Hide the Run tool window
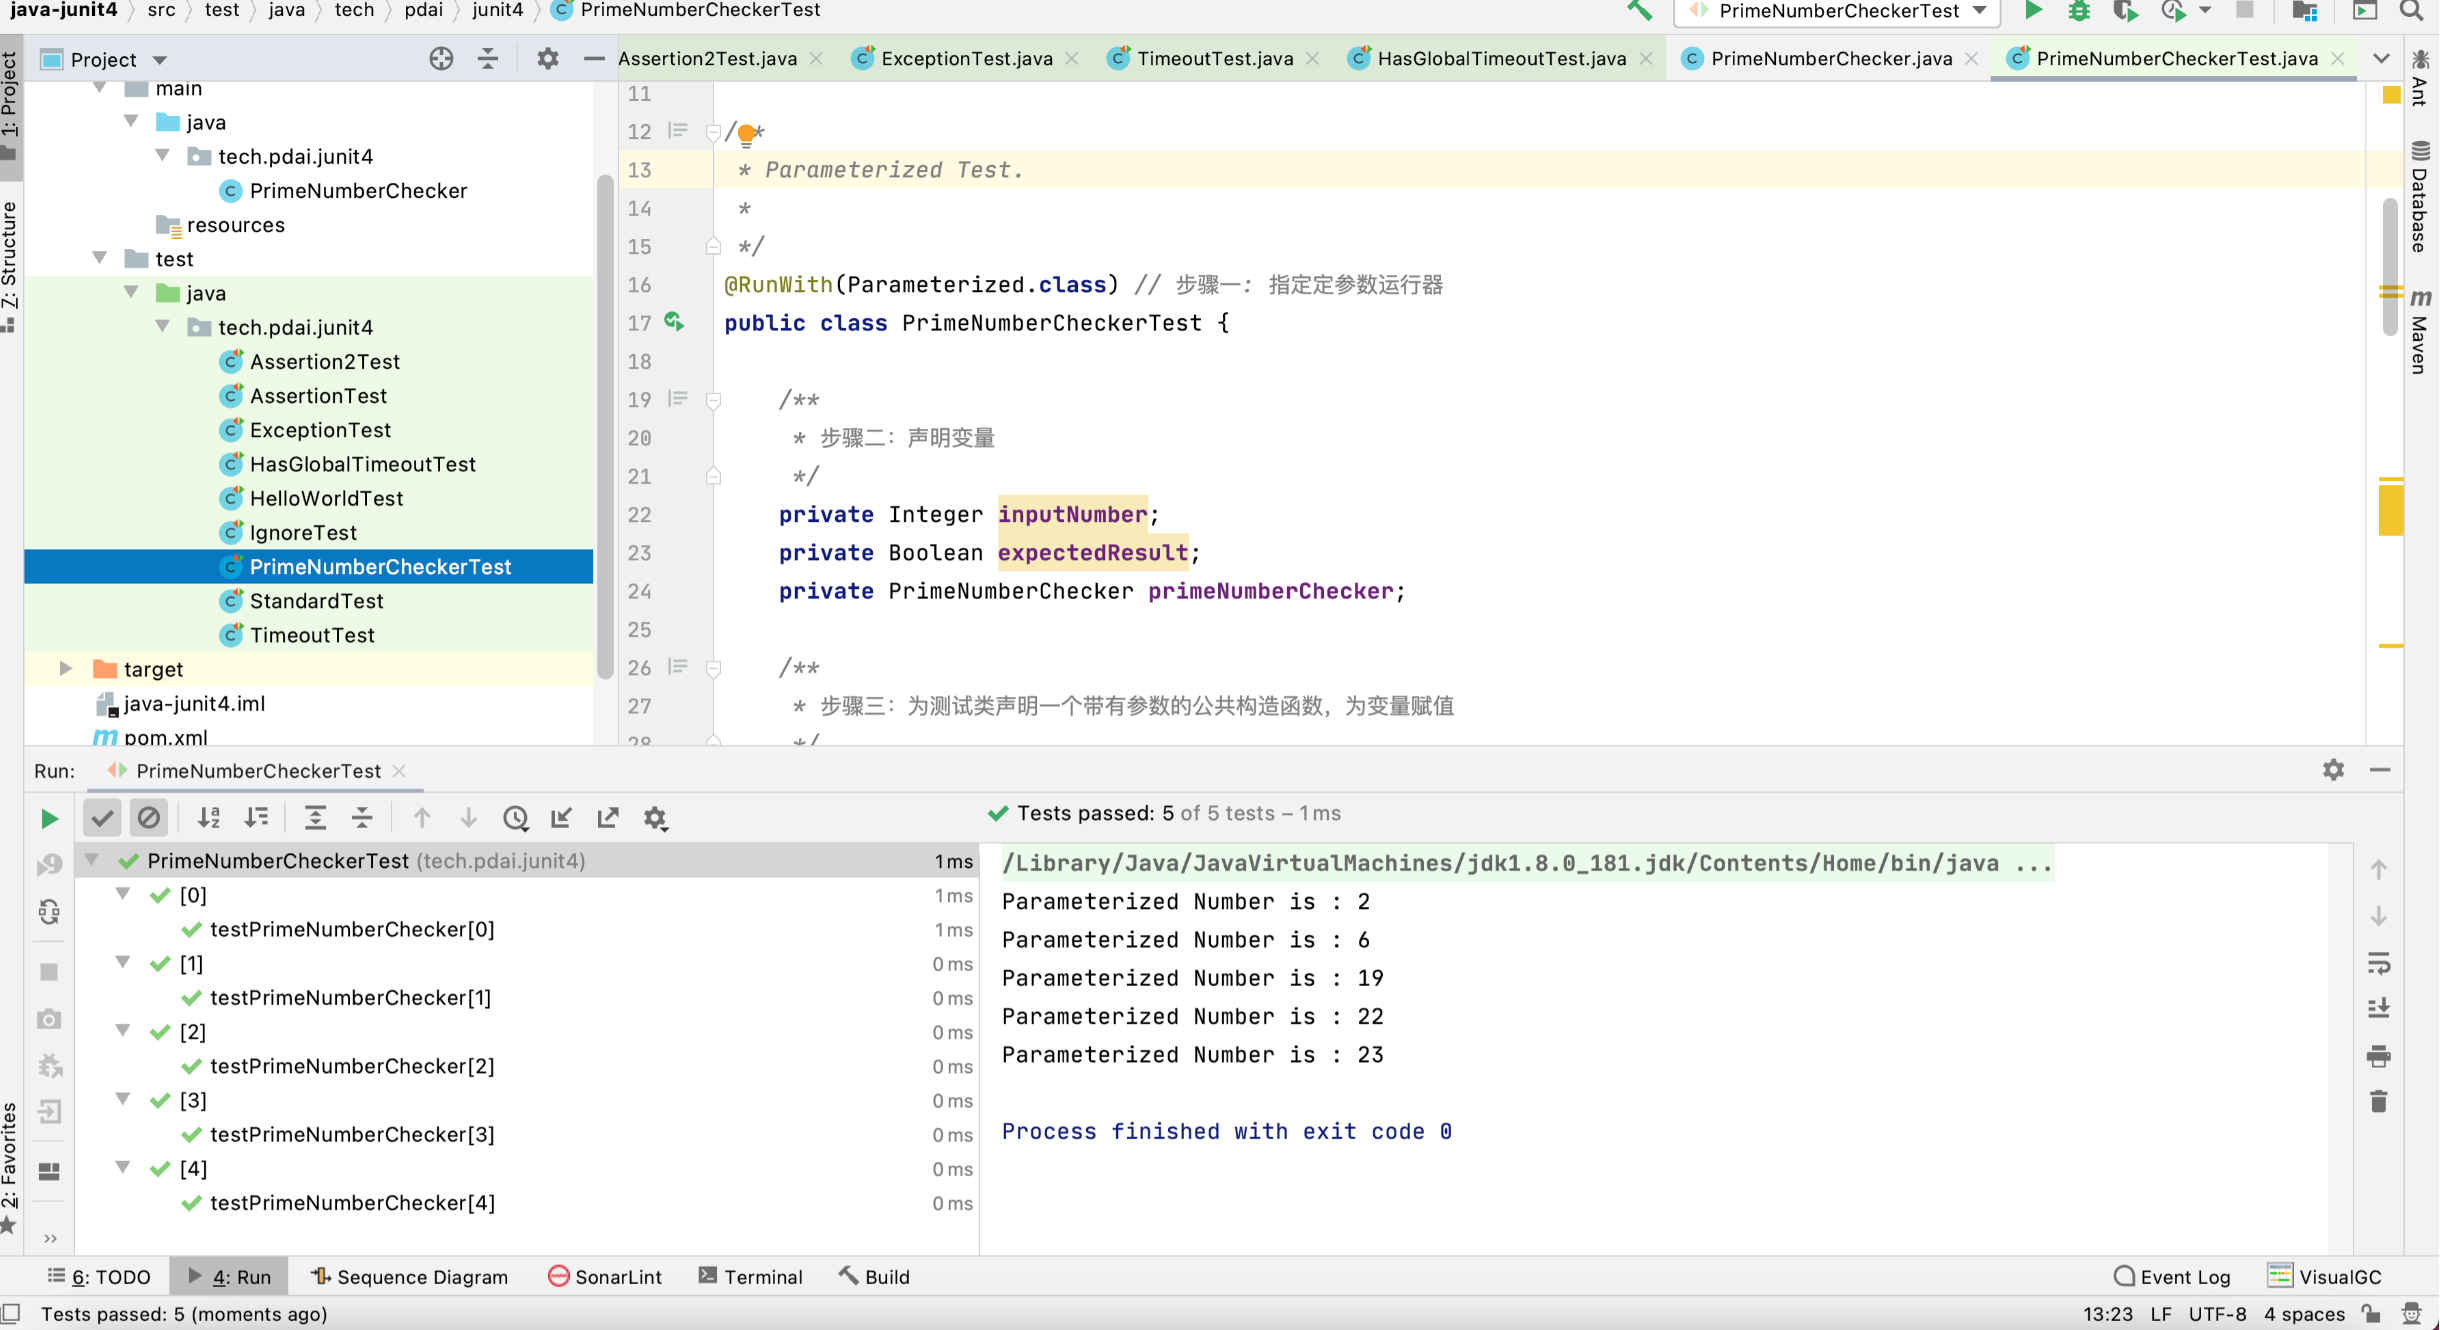 click(x=2380, y=770)
